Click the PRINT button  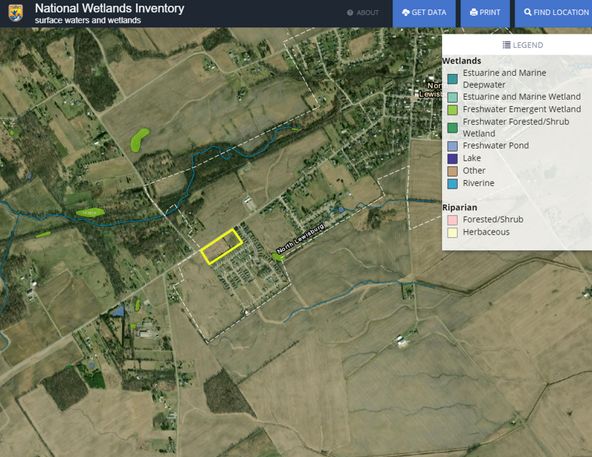pyautogui.click(x=485, y=13)
